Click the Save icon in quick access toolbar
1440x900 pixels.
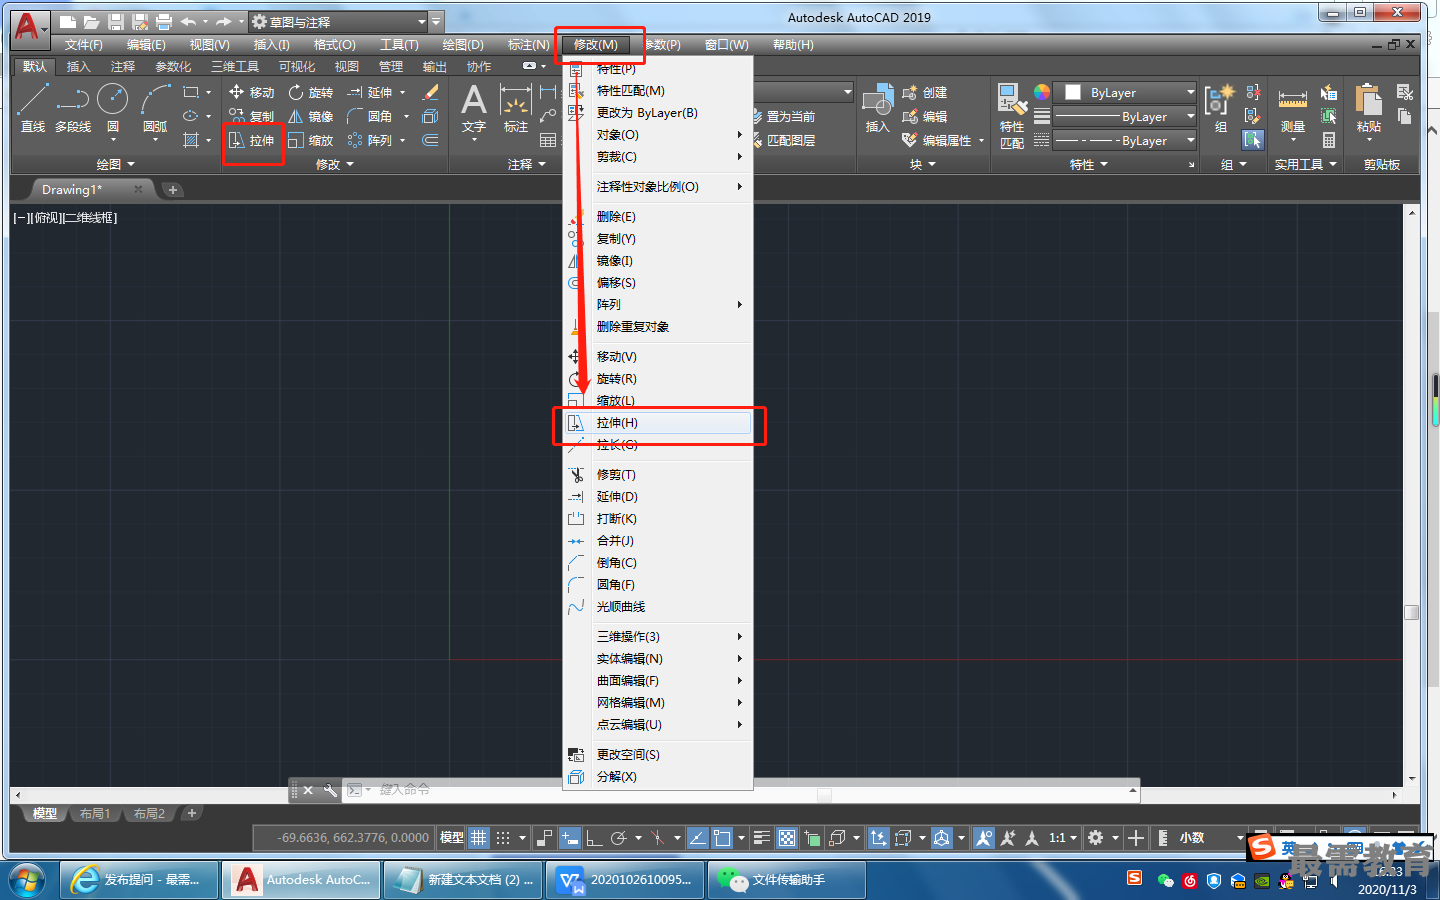coord(115,21)
